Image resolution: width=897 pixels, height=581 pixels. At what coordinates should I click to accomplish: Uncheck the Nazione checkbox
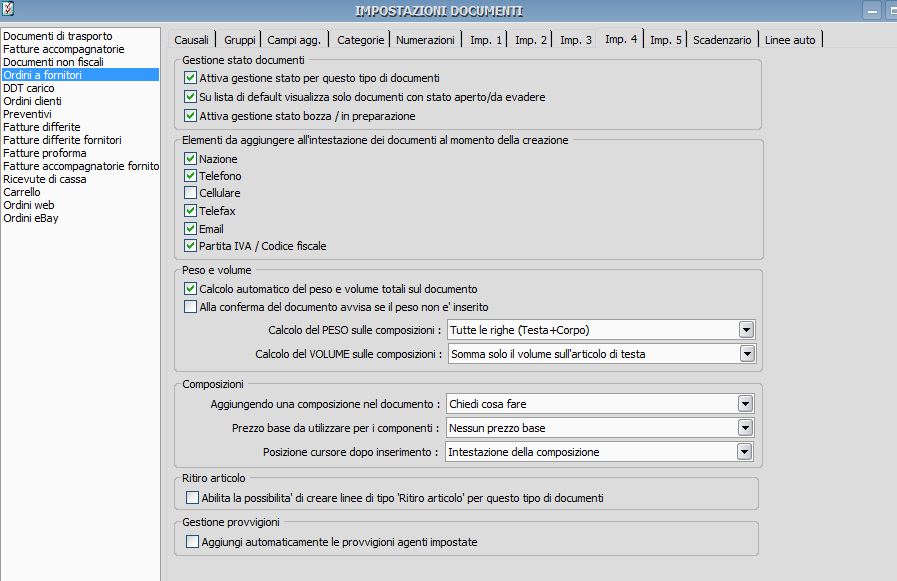point(190,158)
